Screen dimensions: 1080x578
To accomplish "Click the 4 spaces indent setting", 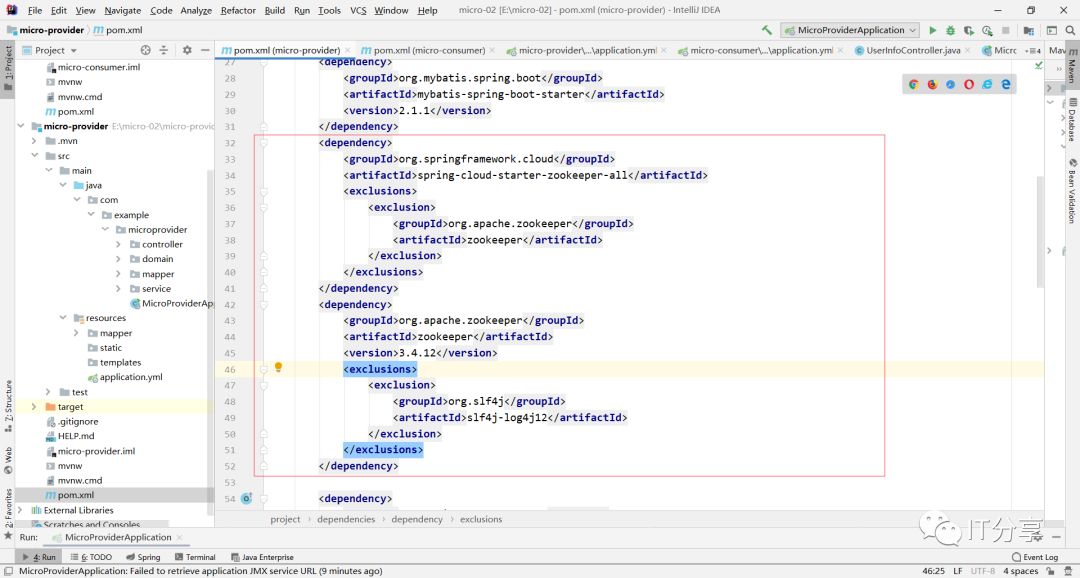I will point(1020,571).
